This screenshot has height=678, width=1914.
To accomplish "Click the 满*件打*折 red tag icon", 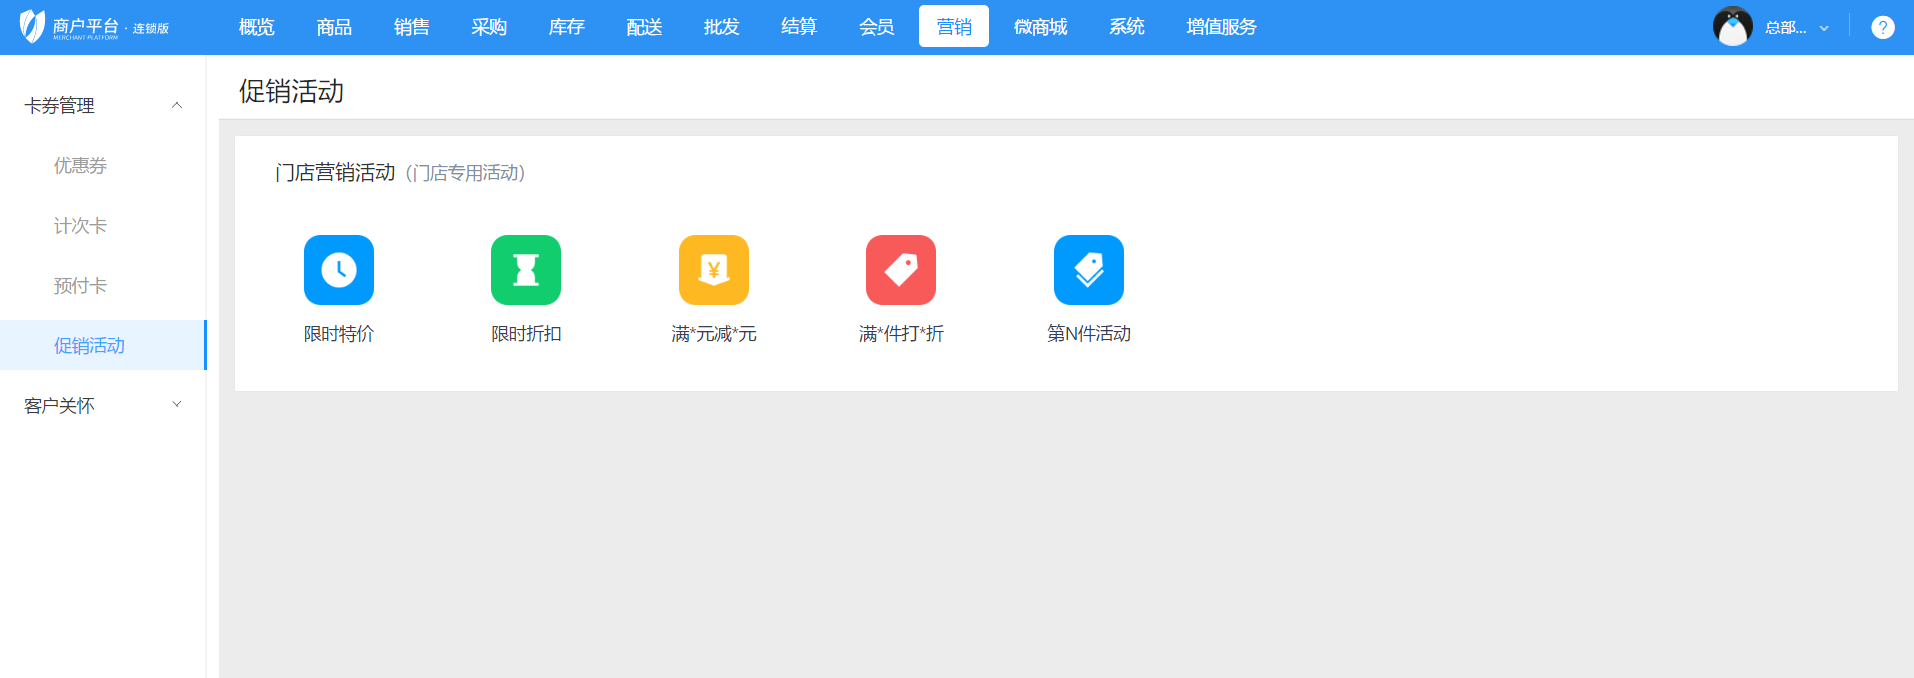I will [900, 270].
